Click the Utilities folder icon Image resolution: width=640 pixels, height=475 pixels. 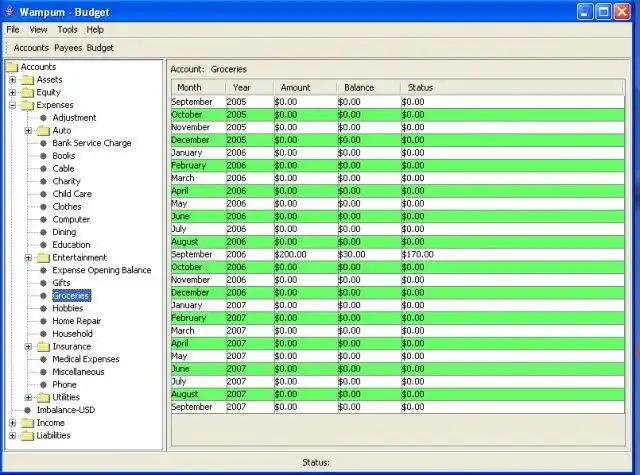pyautogui.click(x=43, y=397)
